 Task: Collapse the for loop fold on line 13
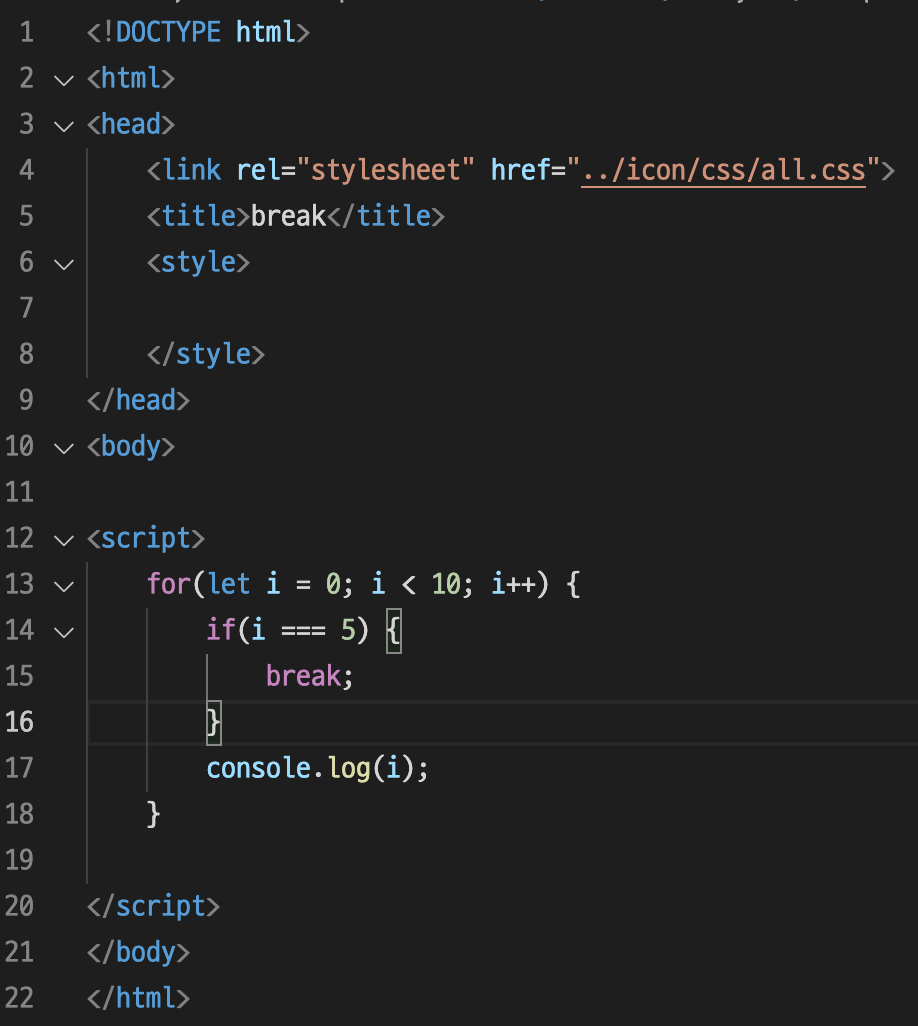click(63, 586)
